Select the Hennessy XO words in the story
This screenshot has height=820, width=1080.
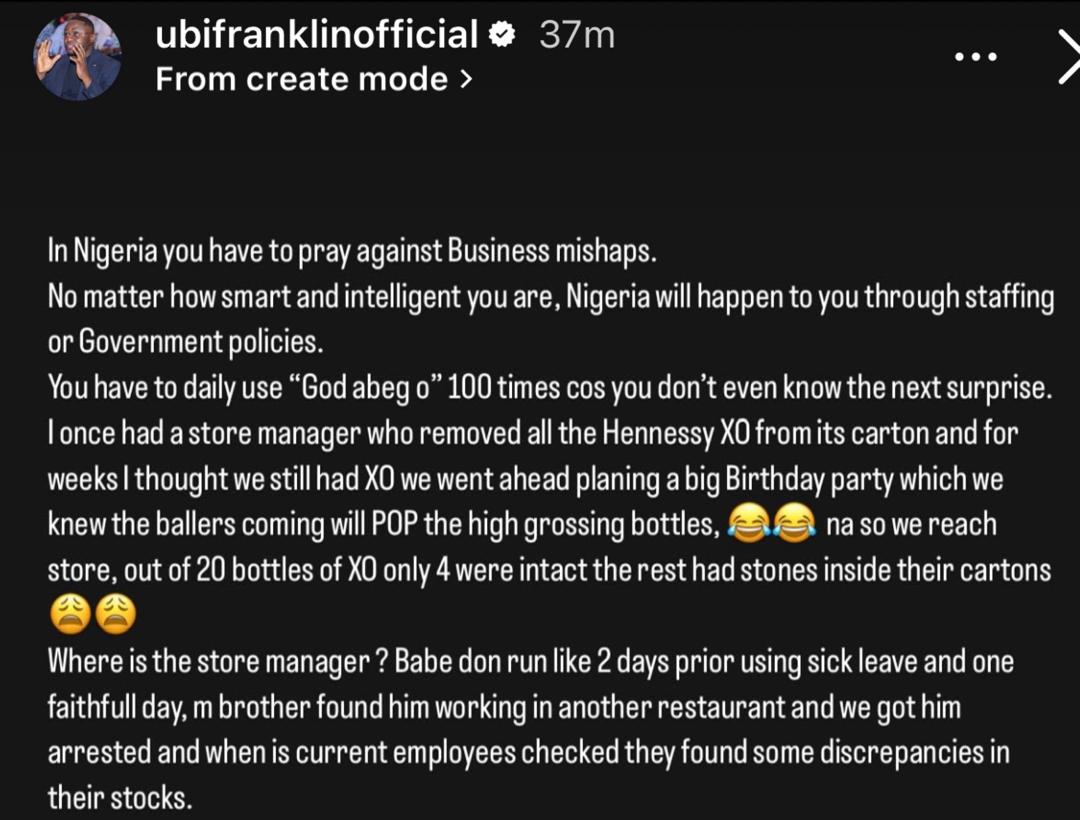coord(676,434)
